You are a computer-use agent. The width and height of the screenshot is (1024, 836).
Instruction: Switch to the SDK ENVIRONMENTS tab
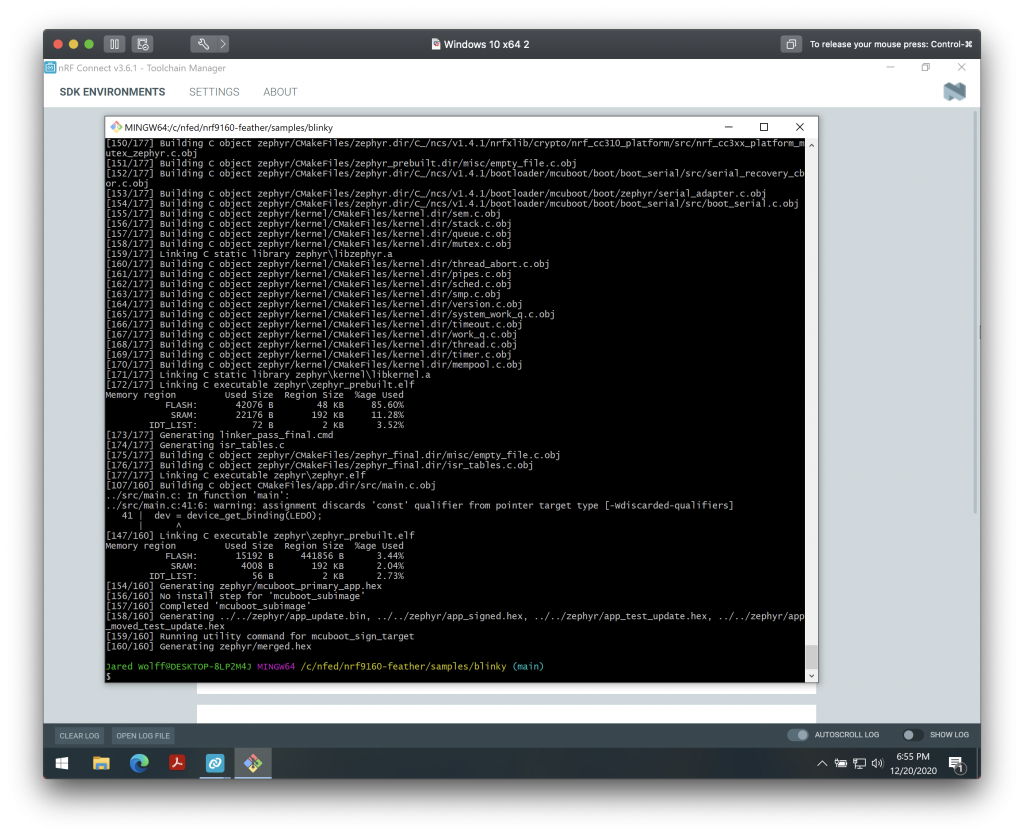coord(112,92)
